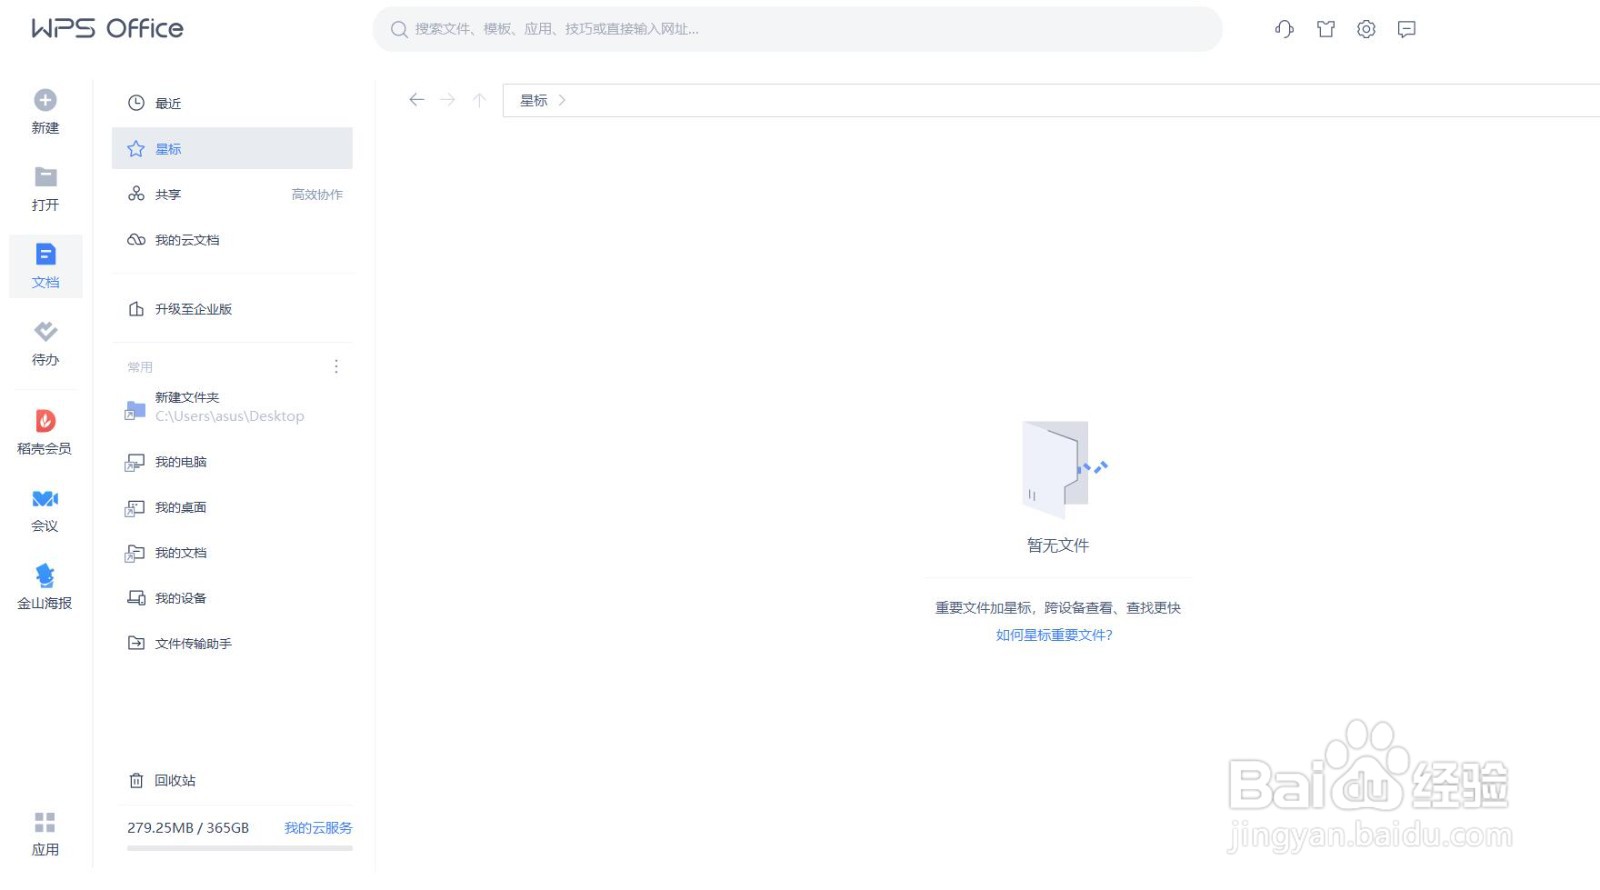The image size is (1600, 890).
Task: Open the settings gear icon
Action: [1366, 29]
